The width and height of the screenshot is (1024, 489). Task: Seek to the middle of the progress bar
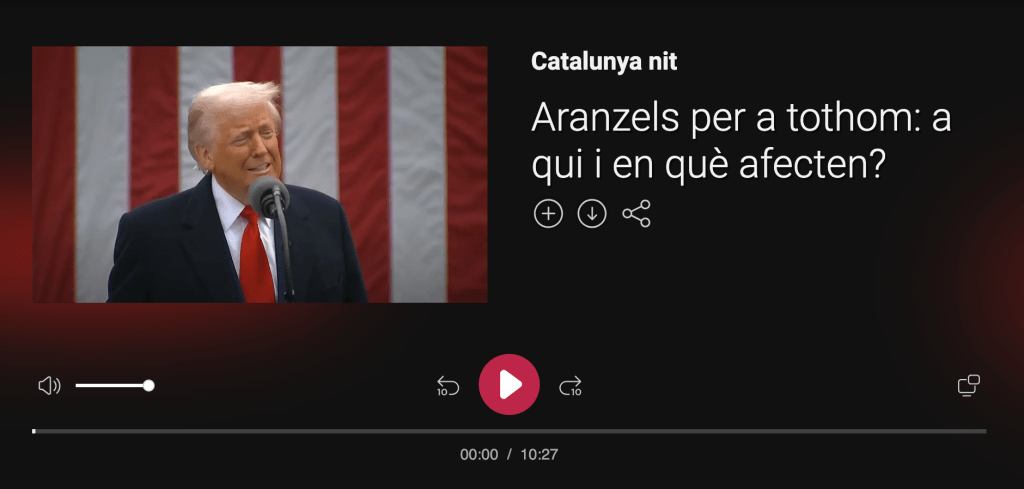pyautogui.click(x=509, y=431)
